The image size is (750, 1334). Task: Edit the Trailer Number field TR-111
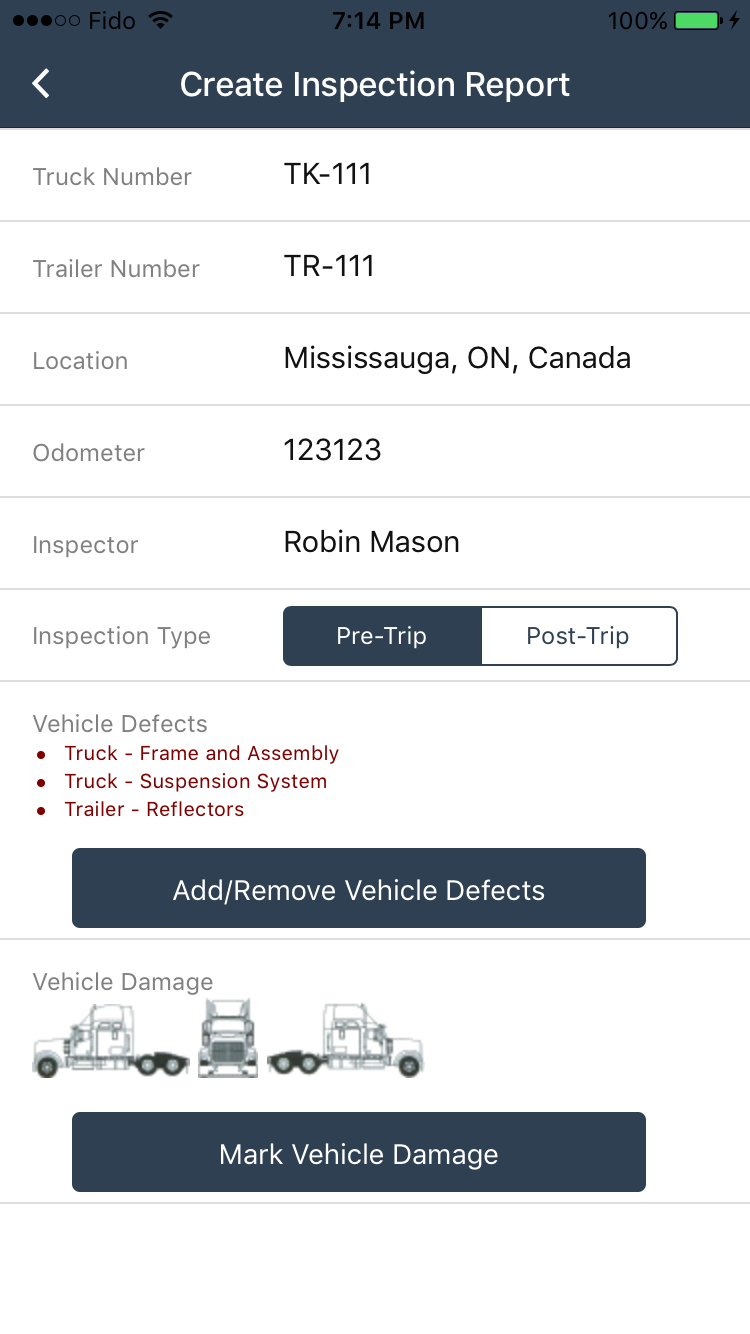375,267
